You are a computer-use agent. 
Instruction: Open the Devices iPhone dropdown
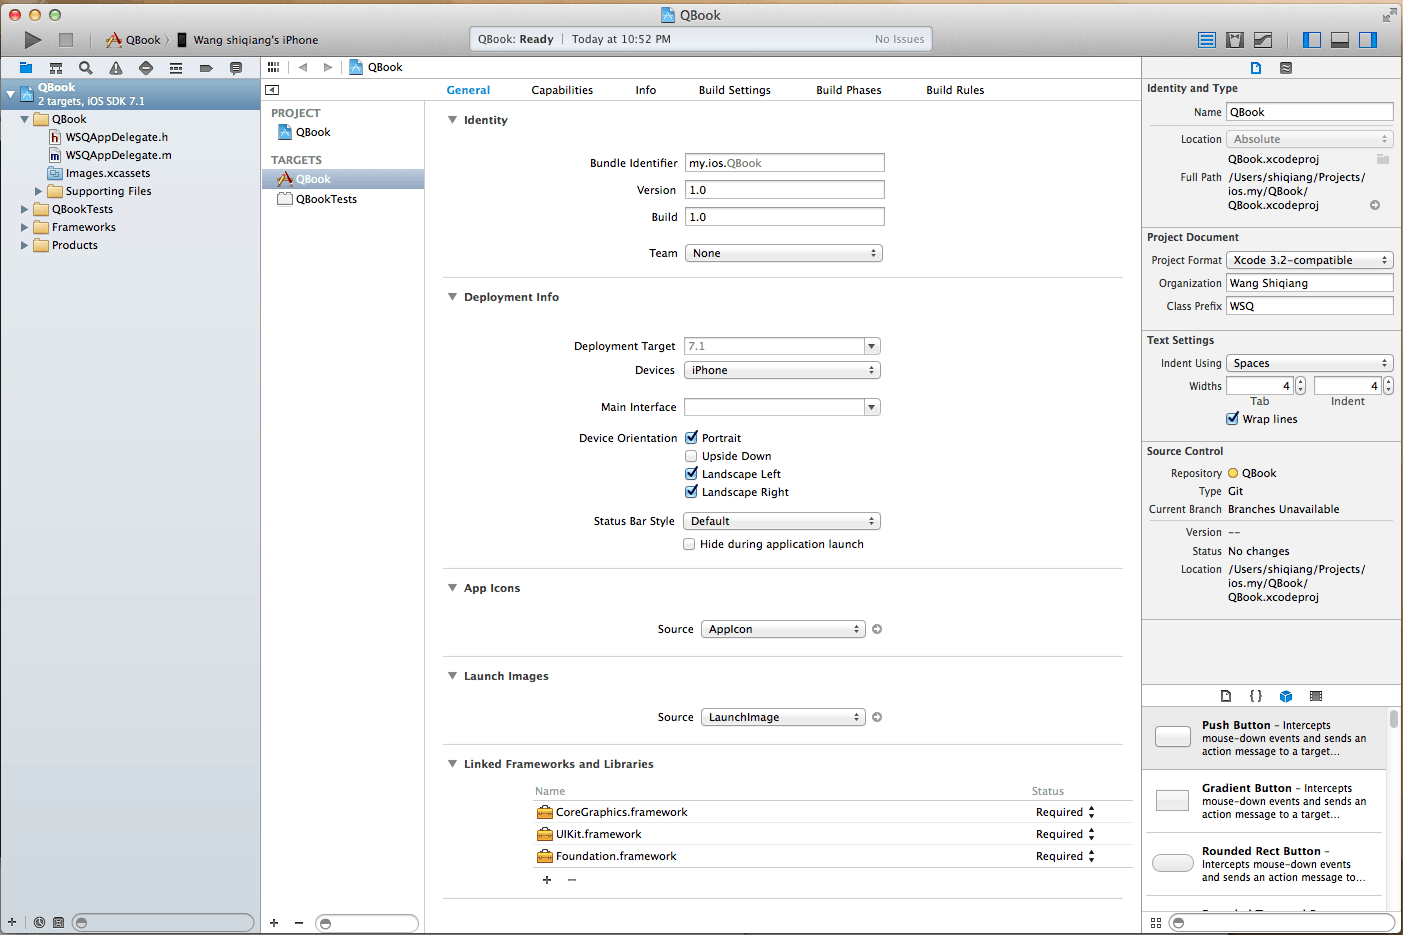click(782, 370)
